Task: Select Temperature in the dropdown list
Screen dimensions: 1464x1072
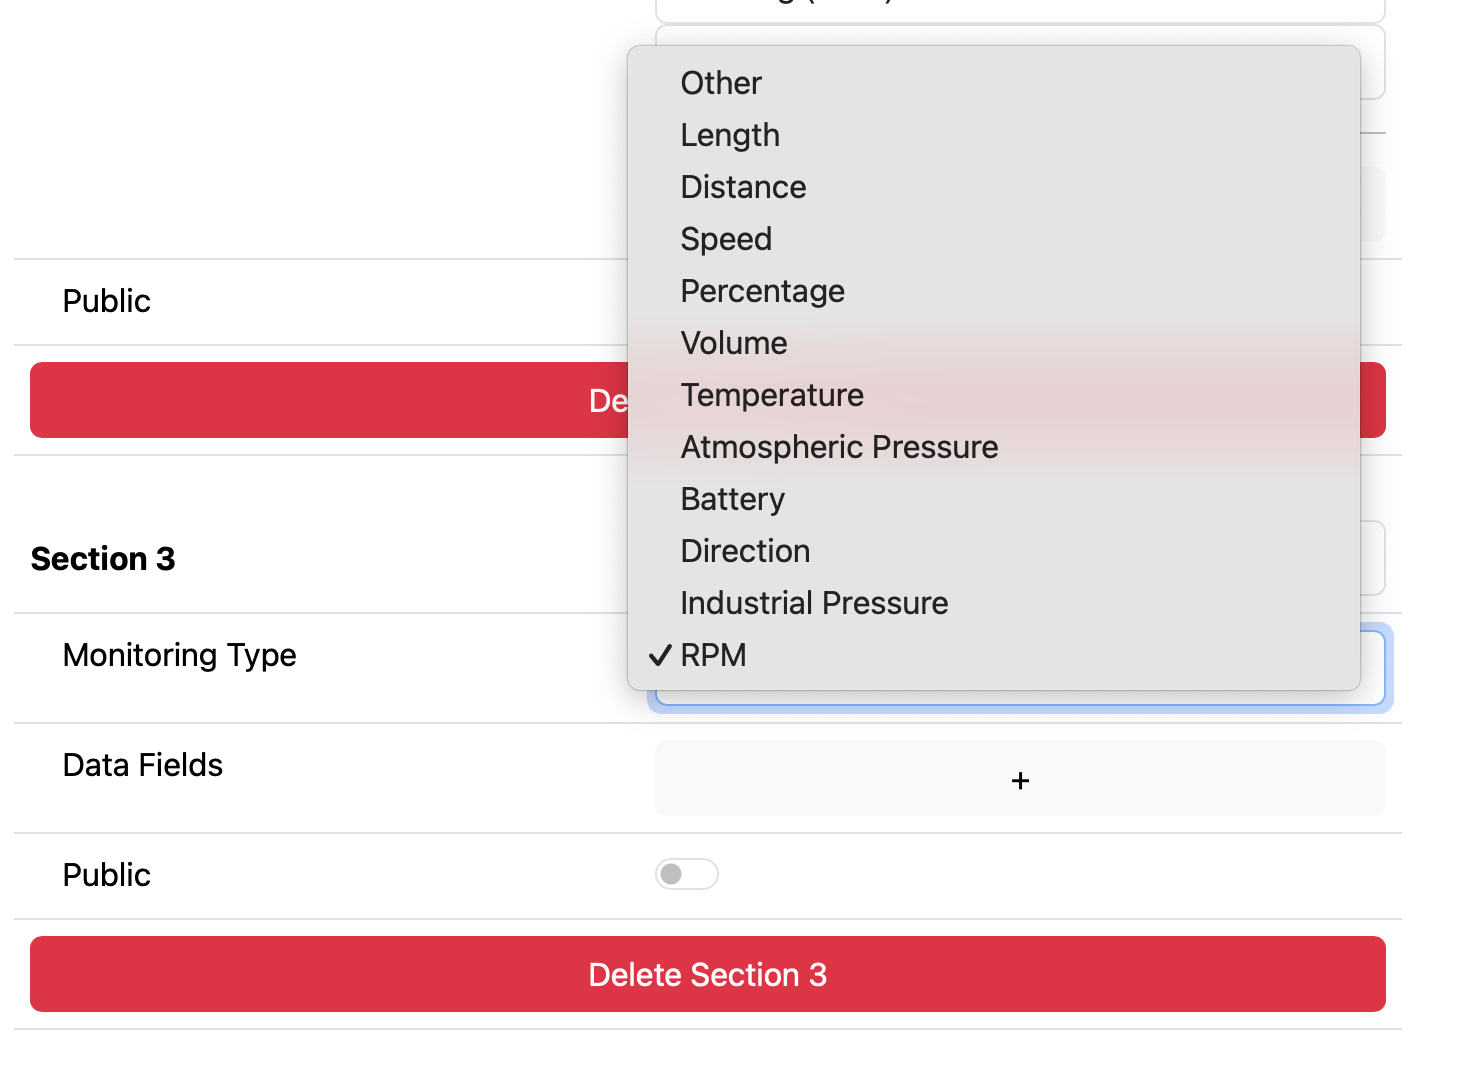Action: (x=772, y=395)
